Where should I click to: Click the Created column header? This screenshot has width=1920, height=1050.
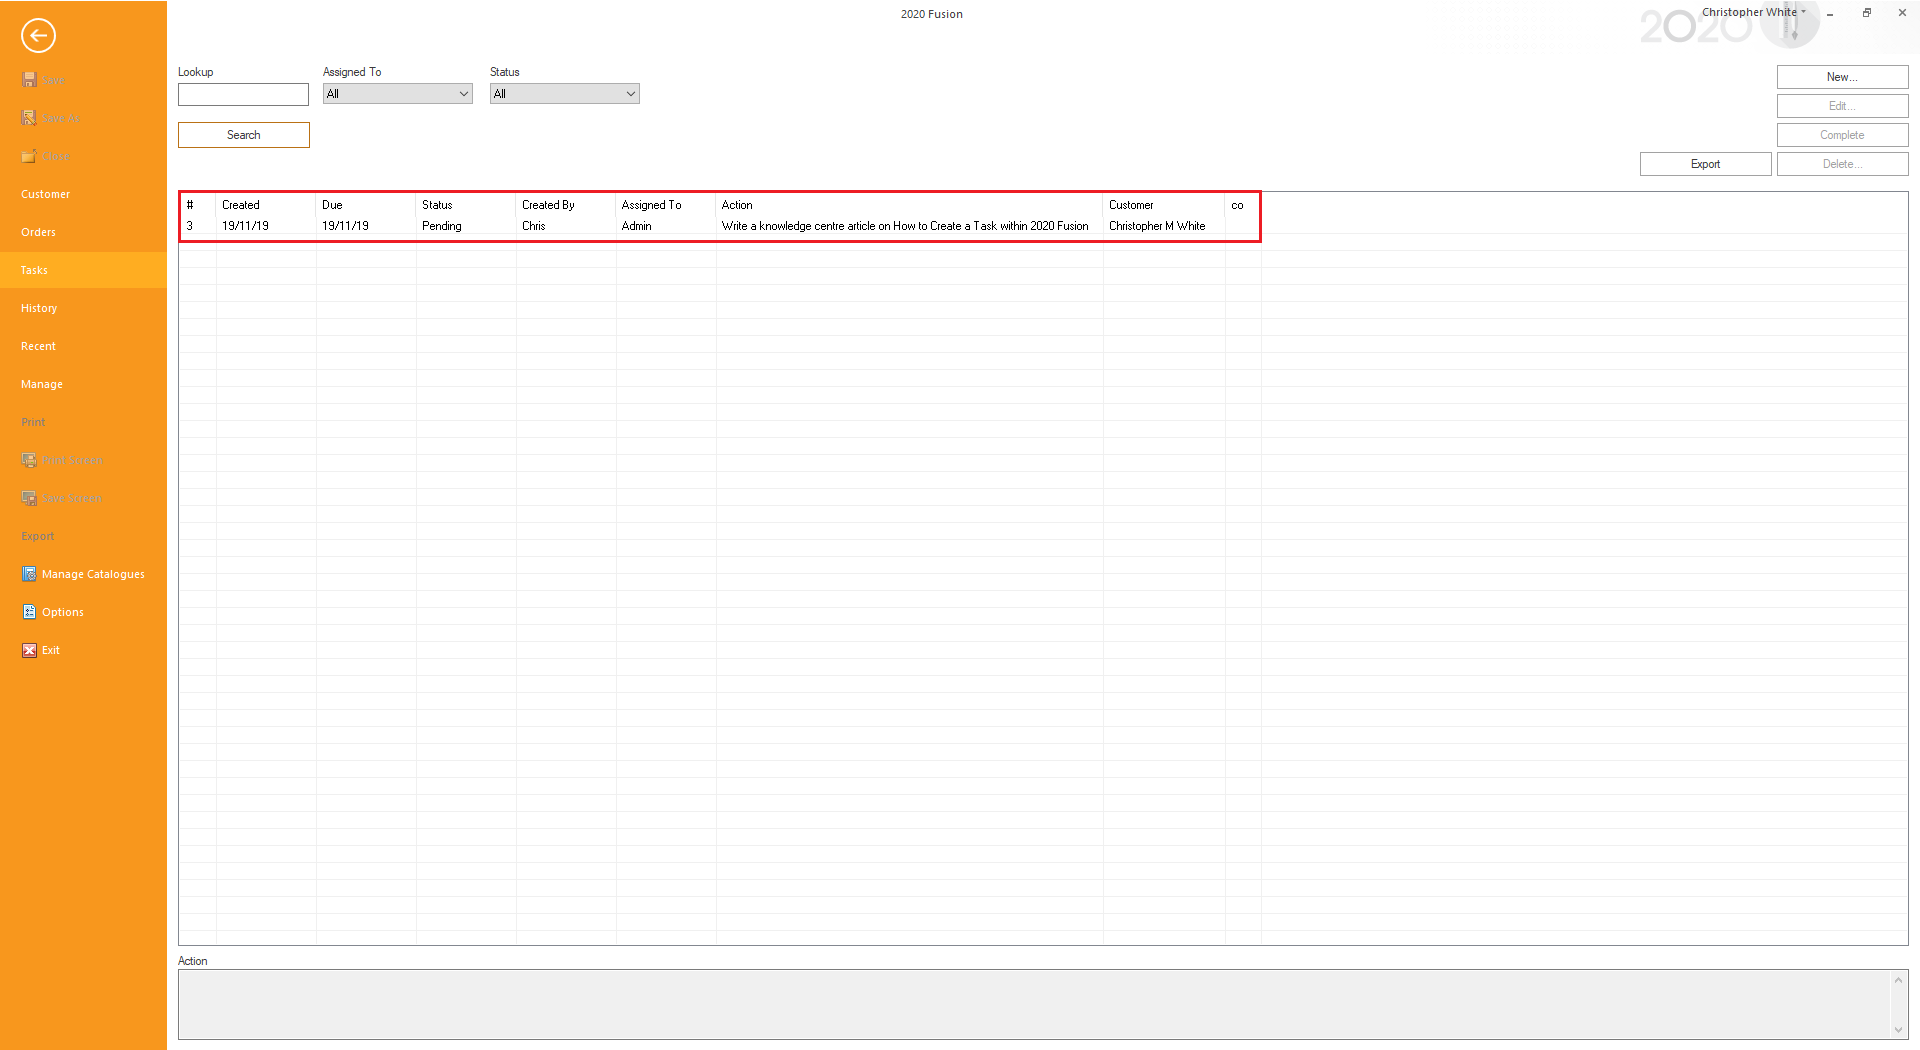tap(266, 205)
